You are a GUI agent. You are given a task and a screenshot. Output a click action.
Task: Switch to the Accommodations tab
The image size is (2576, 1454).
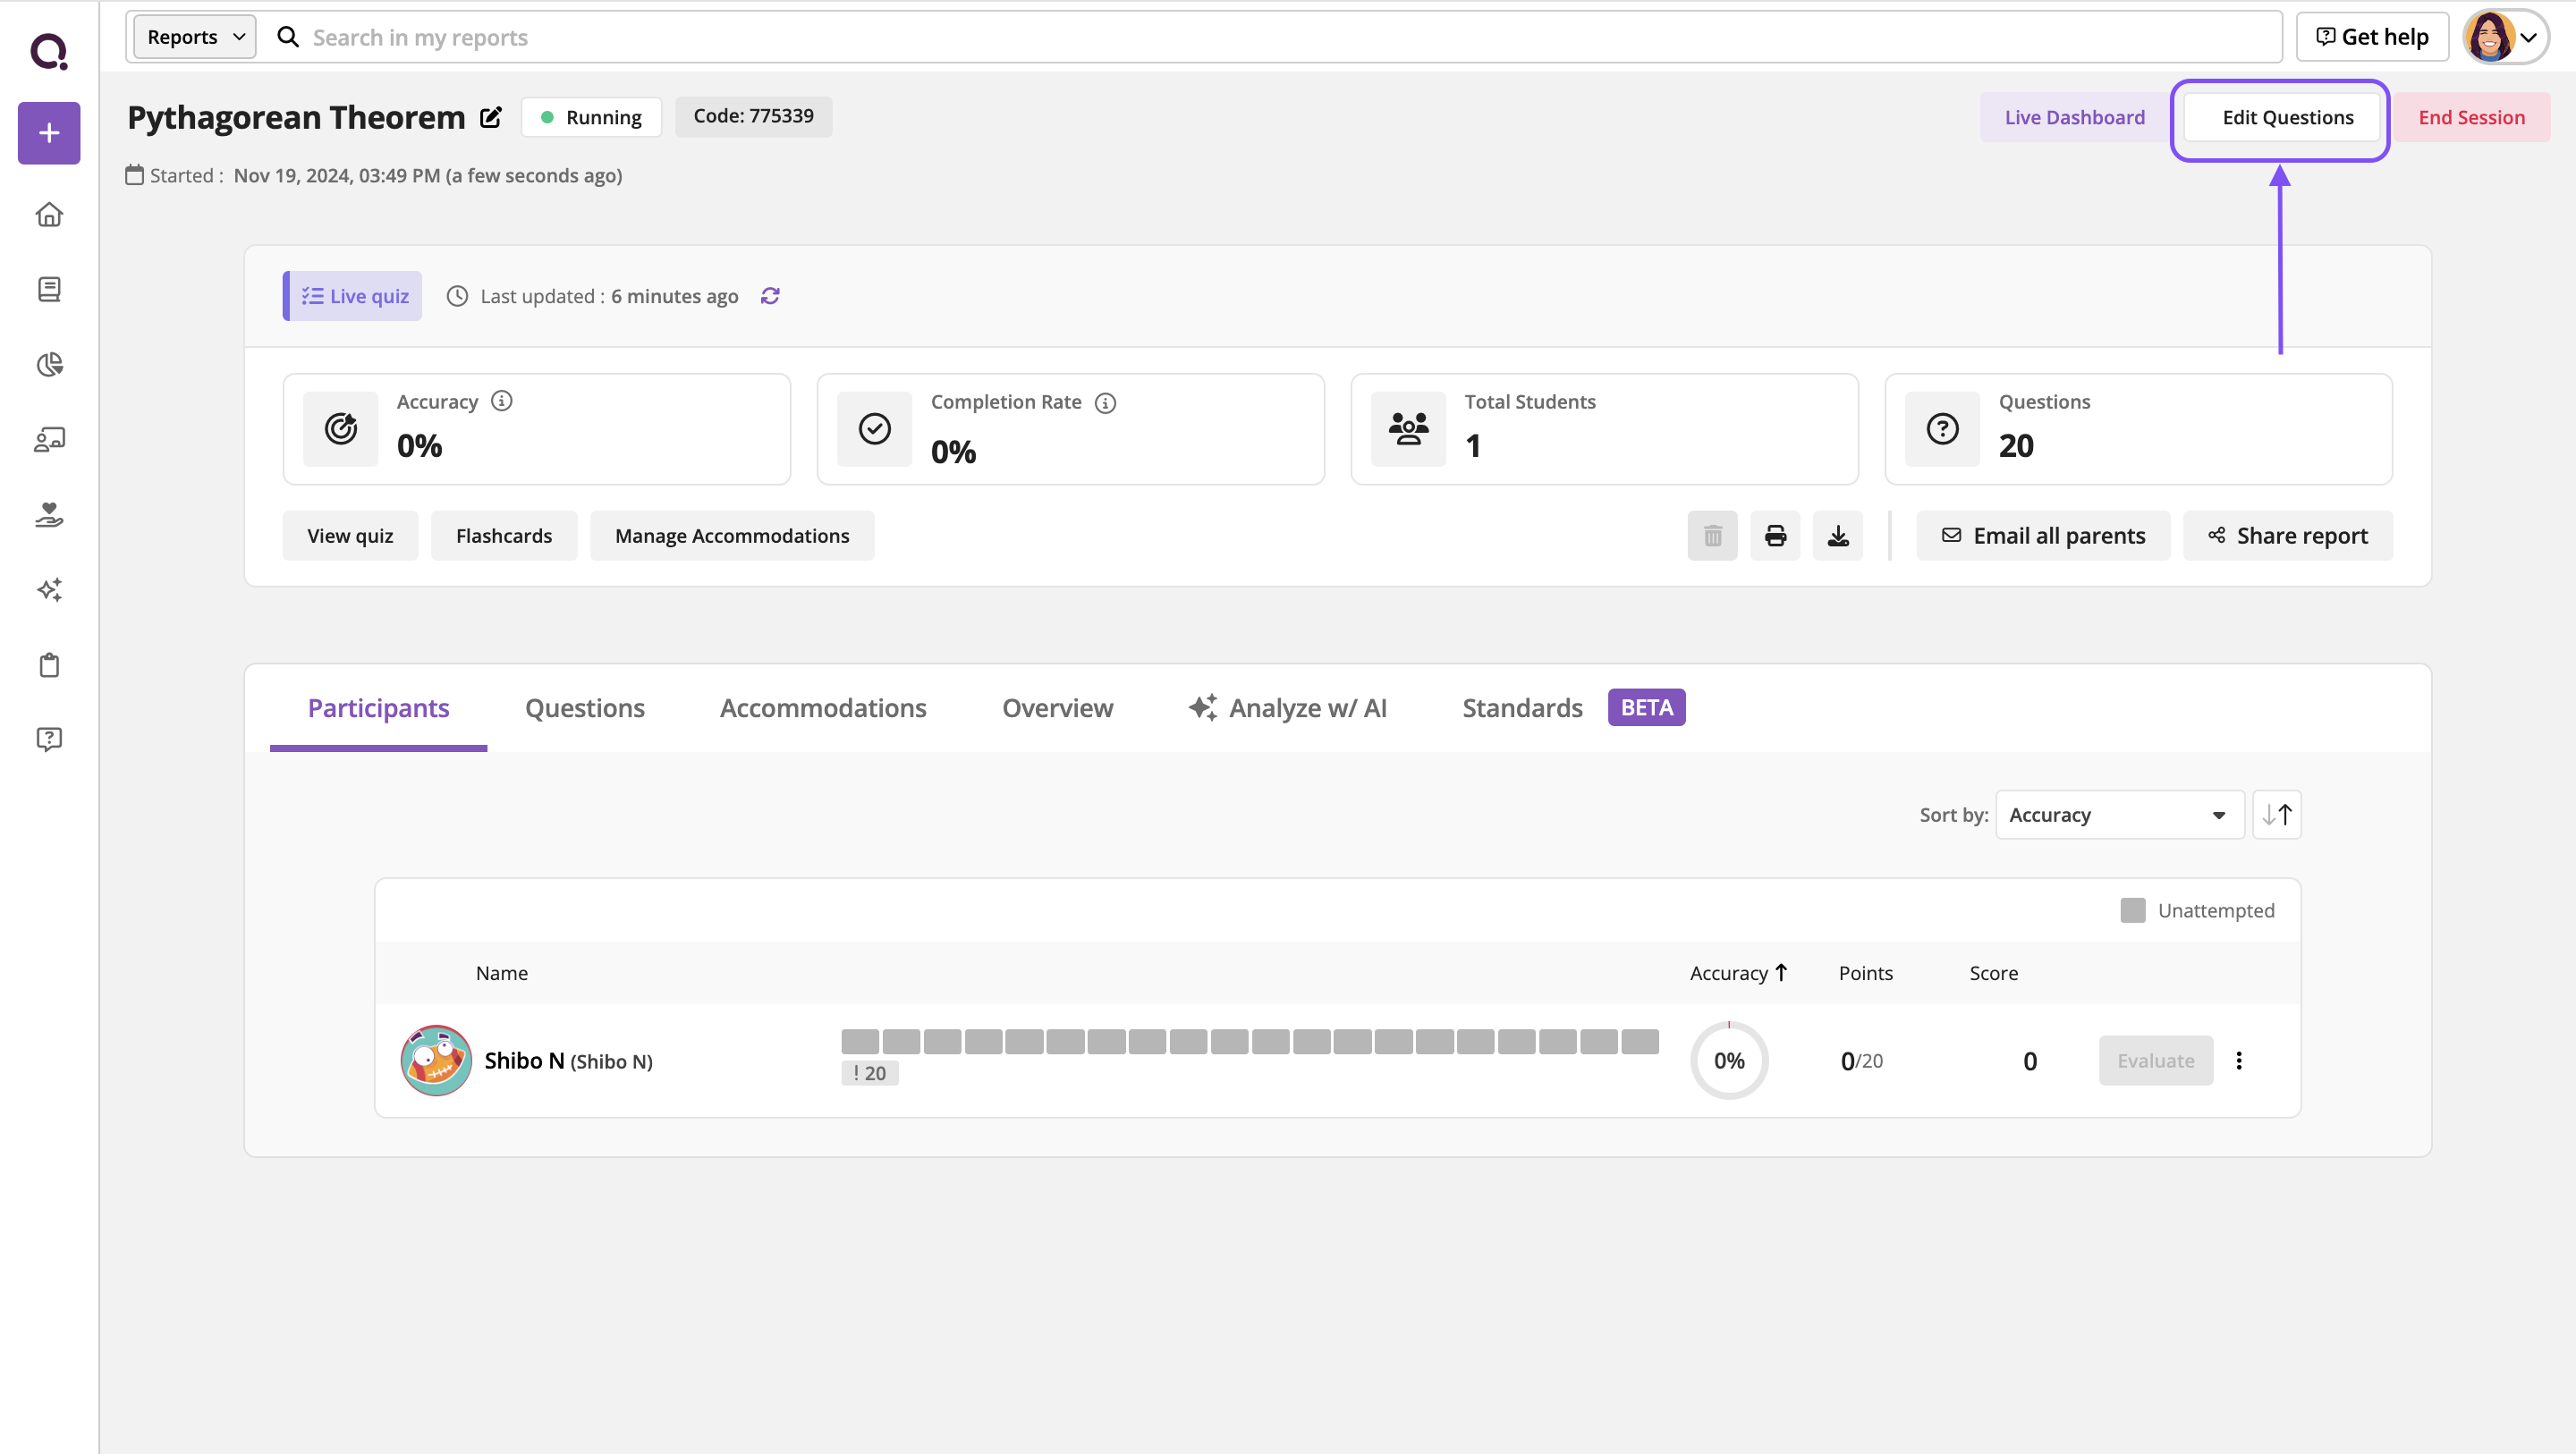tap(823, 708)
